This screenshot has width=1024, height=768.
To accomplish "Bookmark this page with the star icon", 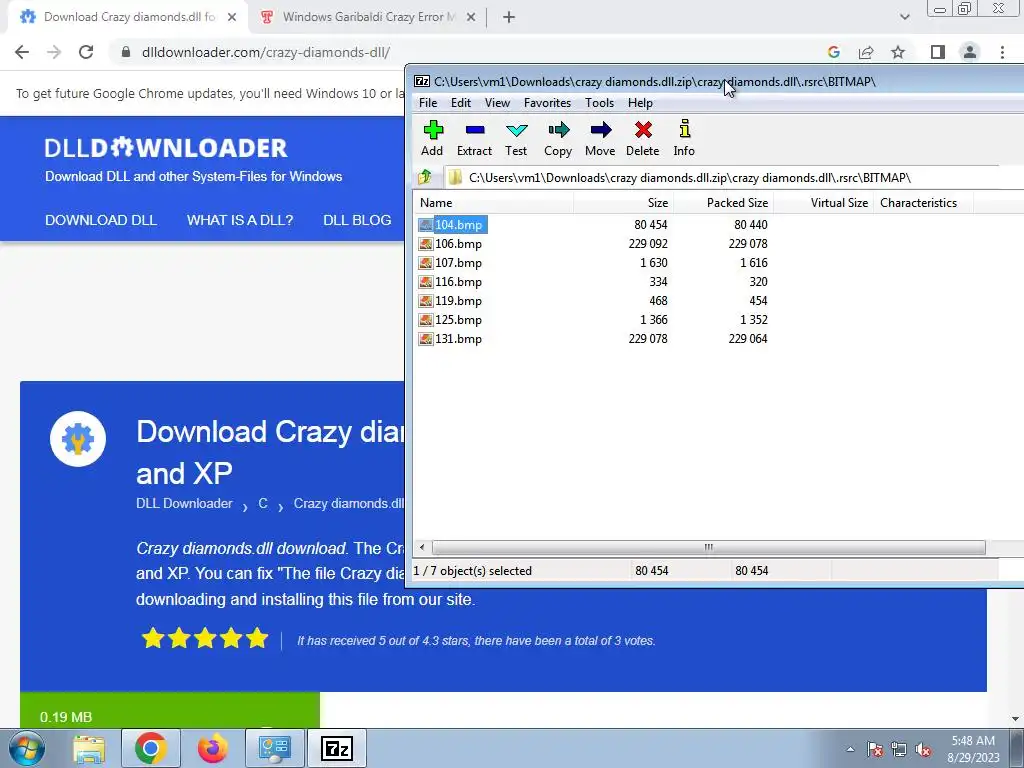I will coord(898,52).
